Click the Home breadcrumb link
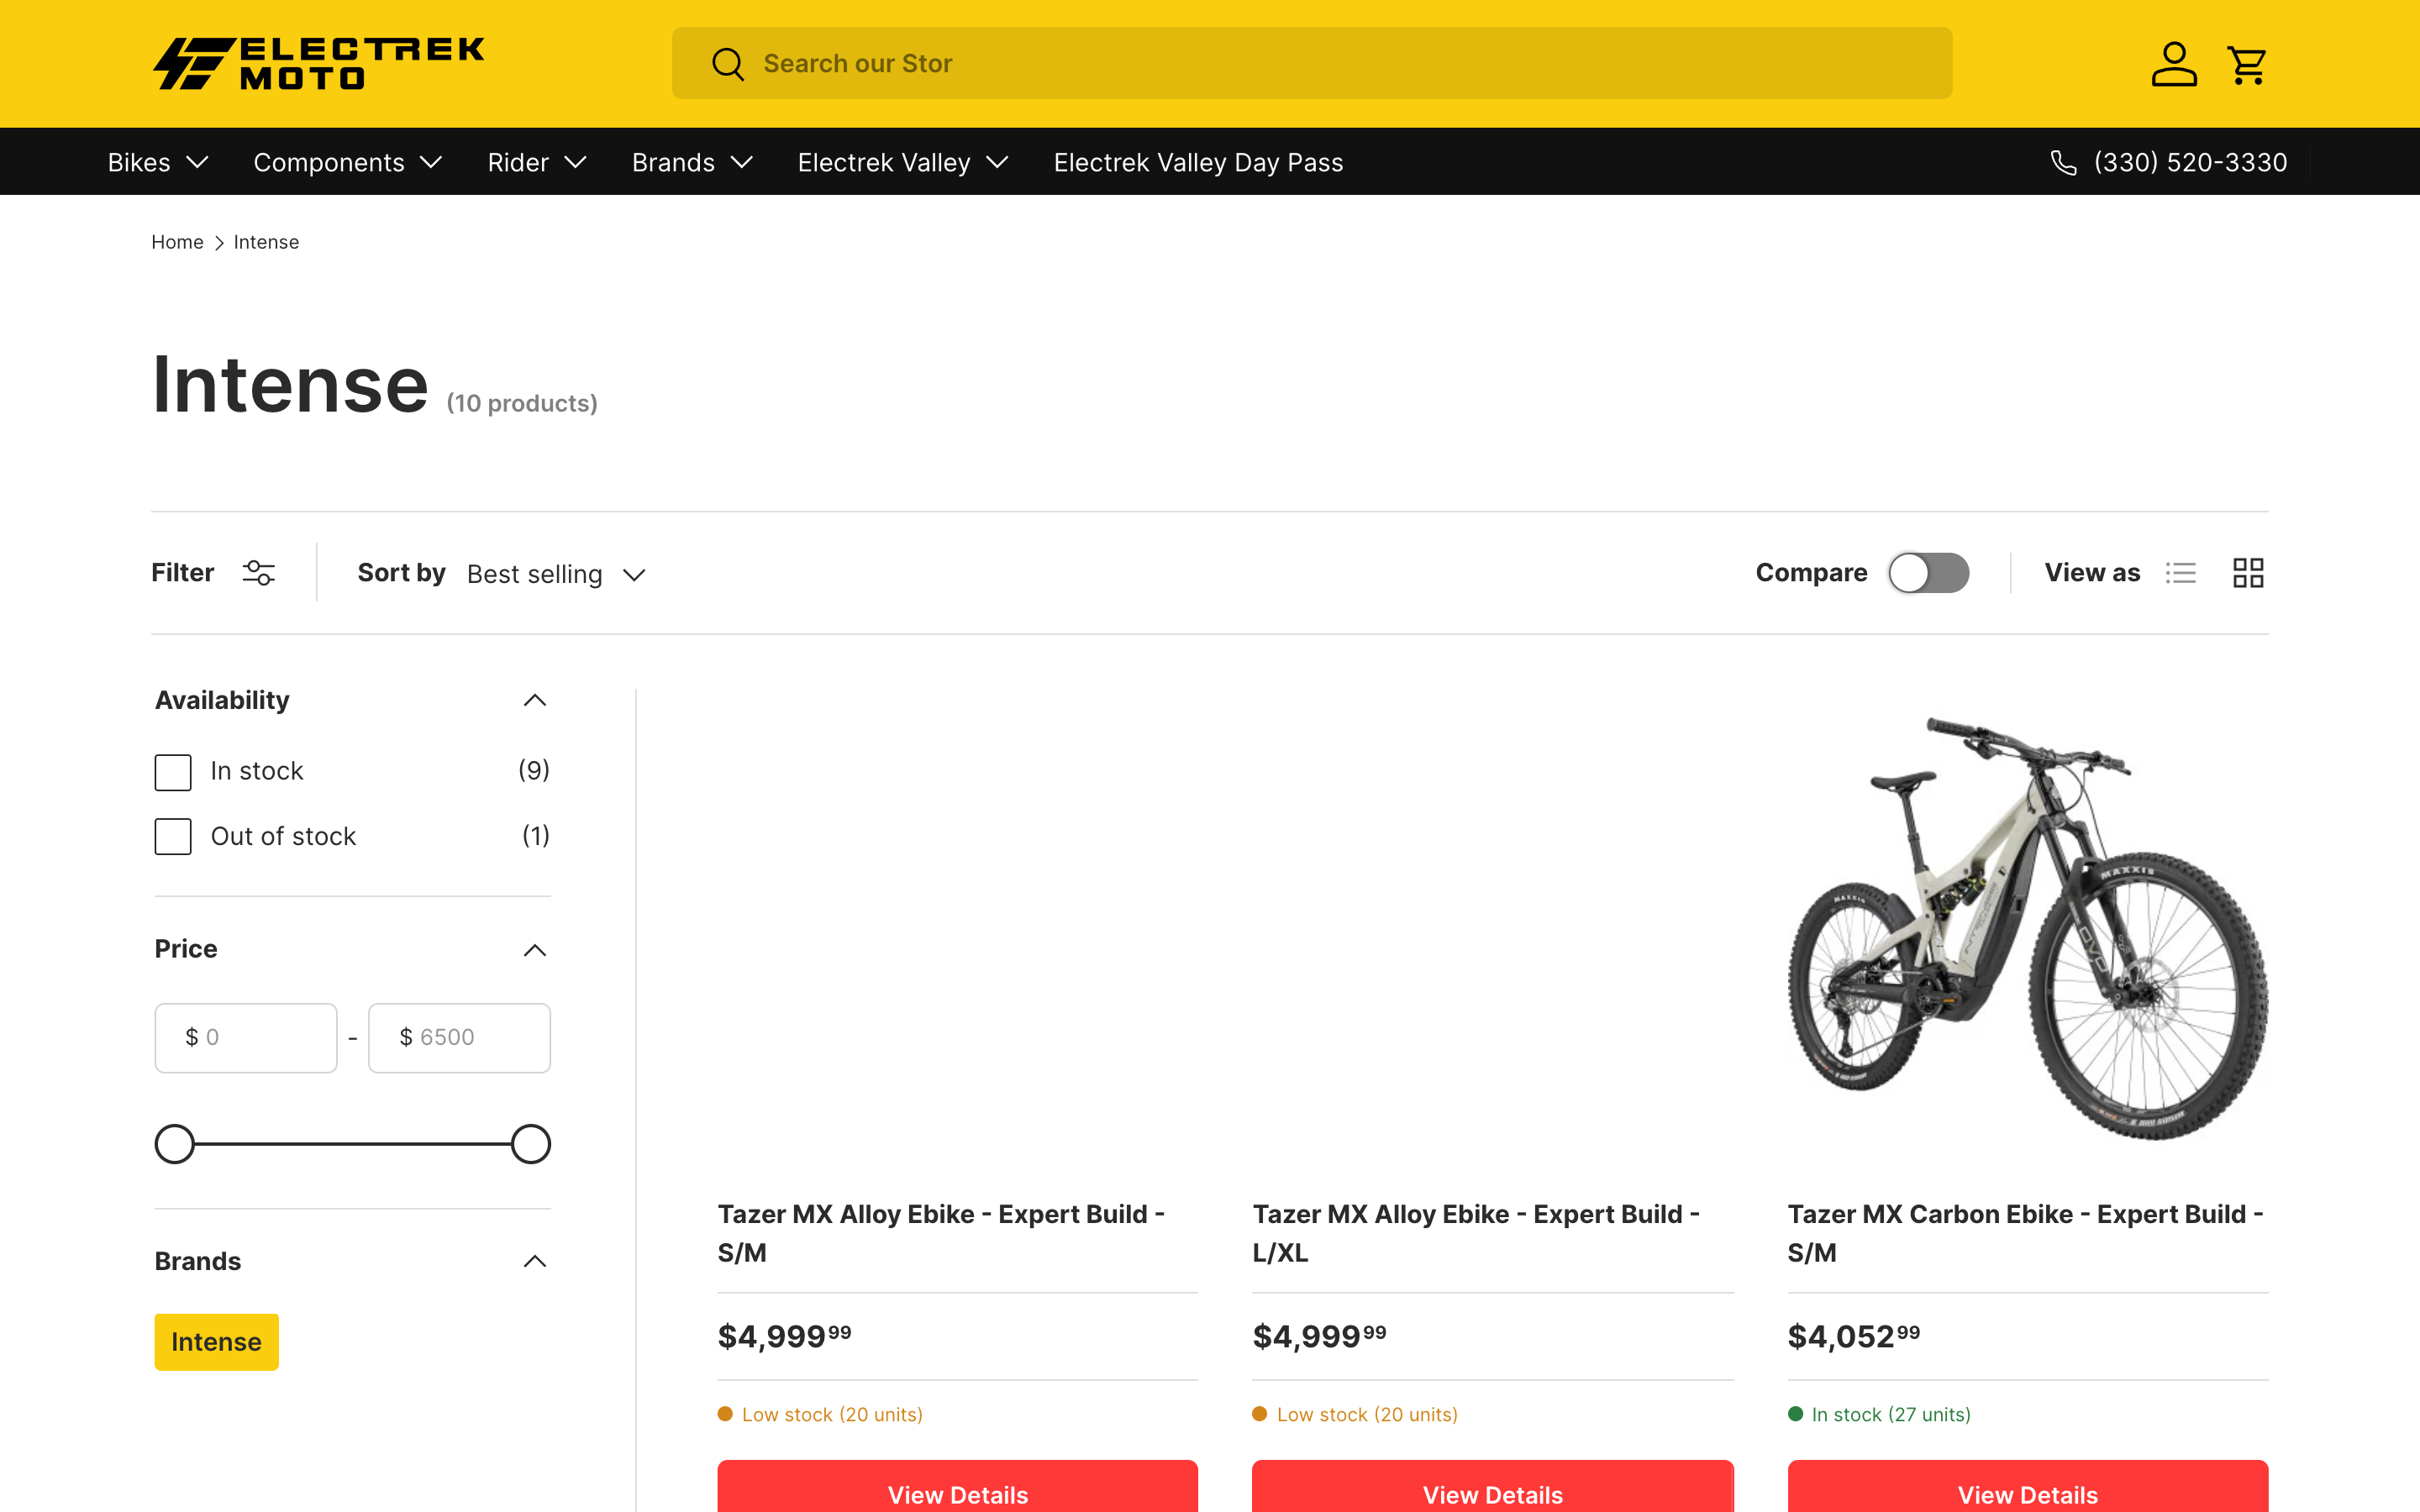This screenshot has width=2420, height=1512. (177, 242)
